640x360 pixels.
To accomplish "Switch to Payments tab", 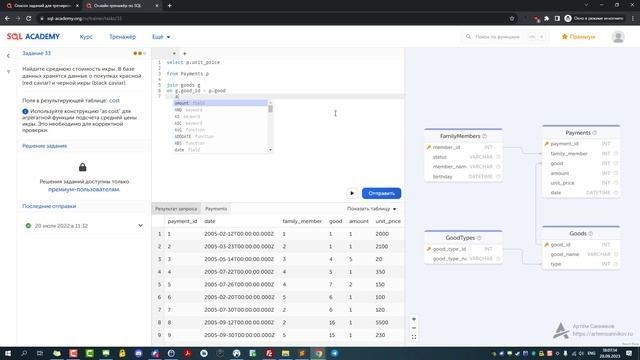I will coord(216,209).
